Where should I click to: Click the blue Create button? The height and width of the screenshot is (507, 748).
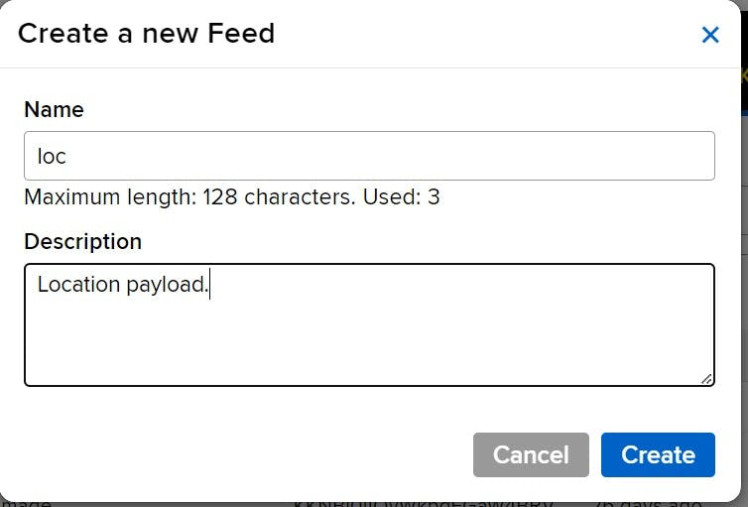tap(657, 455)
